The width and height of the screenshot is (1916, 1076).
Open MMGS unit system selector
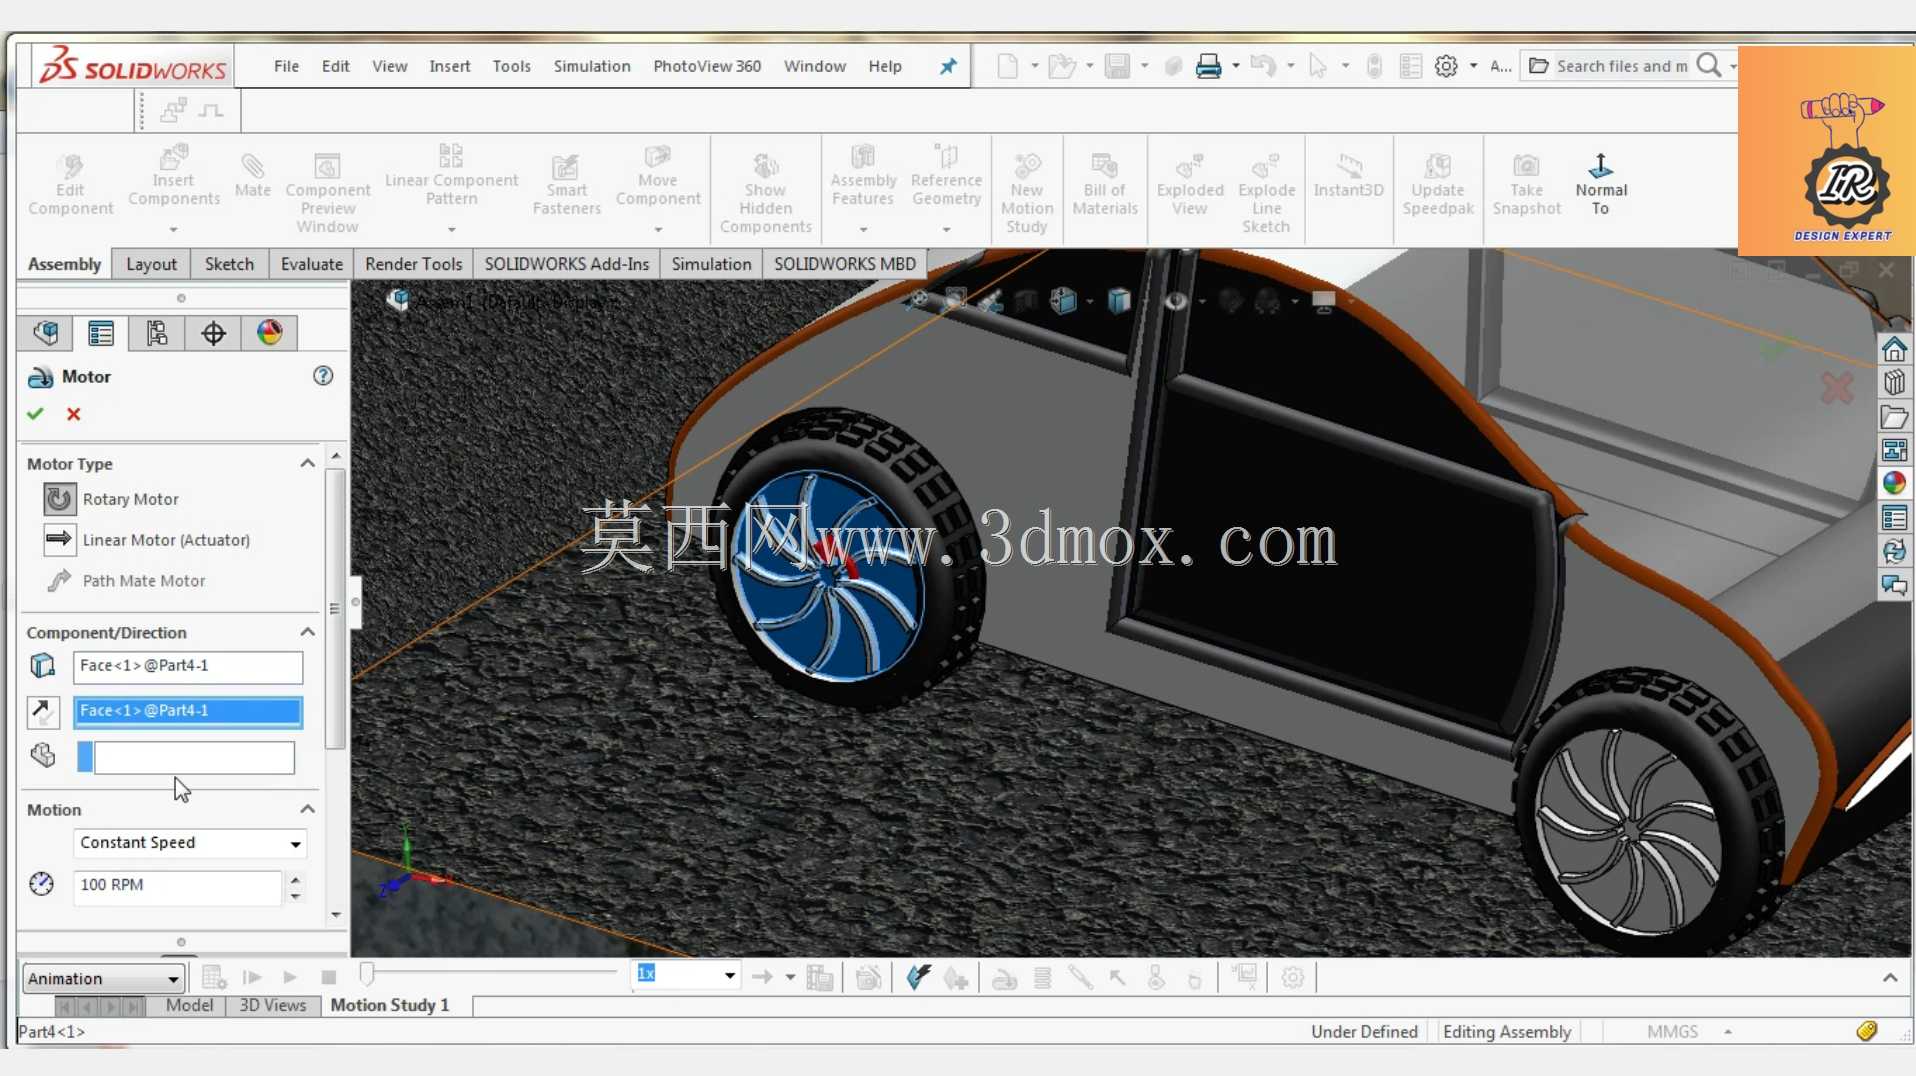point(1688,1031)
